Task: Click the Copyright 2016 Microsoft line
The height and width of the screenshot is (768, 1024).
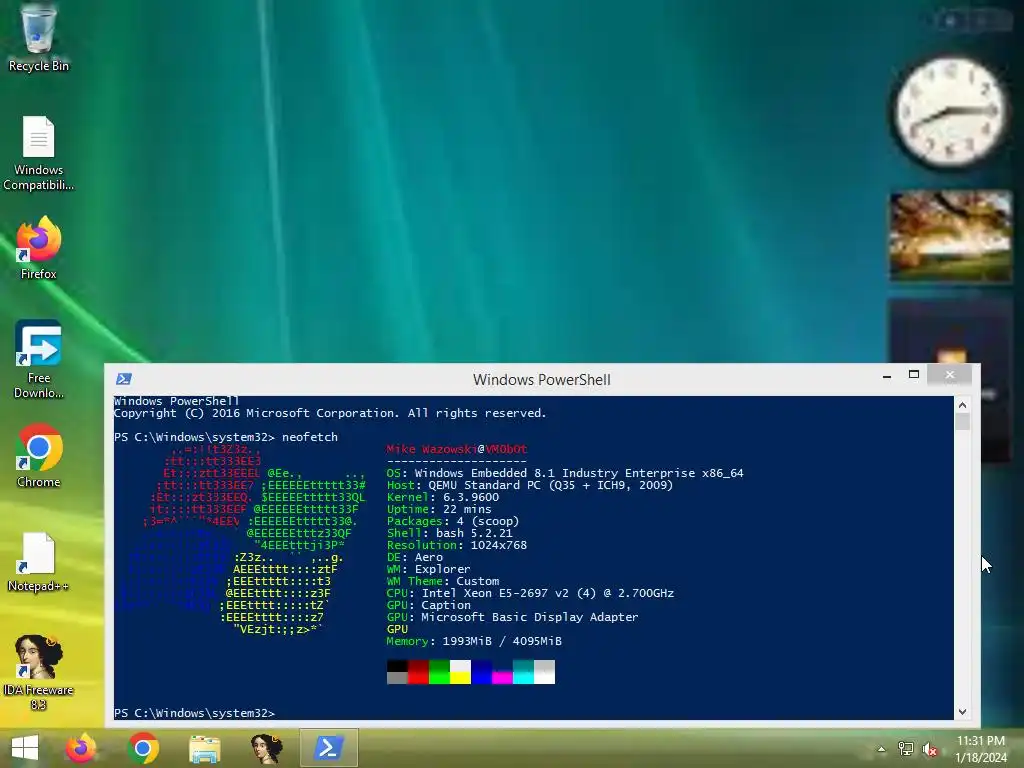Action: click(330, 413)
